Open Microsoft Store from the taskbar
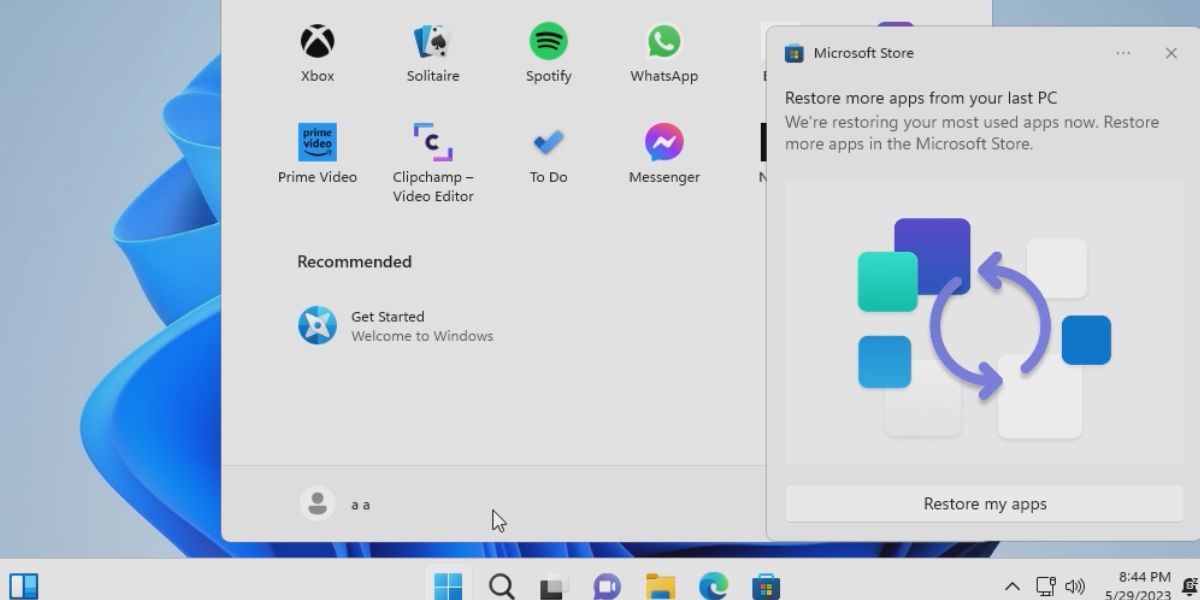Image resolution: width=1200 pixels, height=600 pixels. tap(765, 585)
